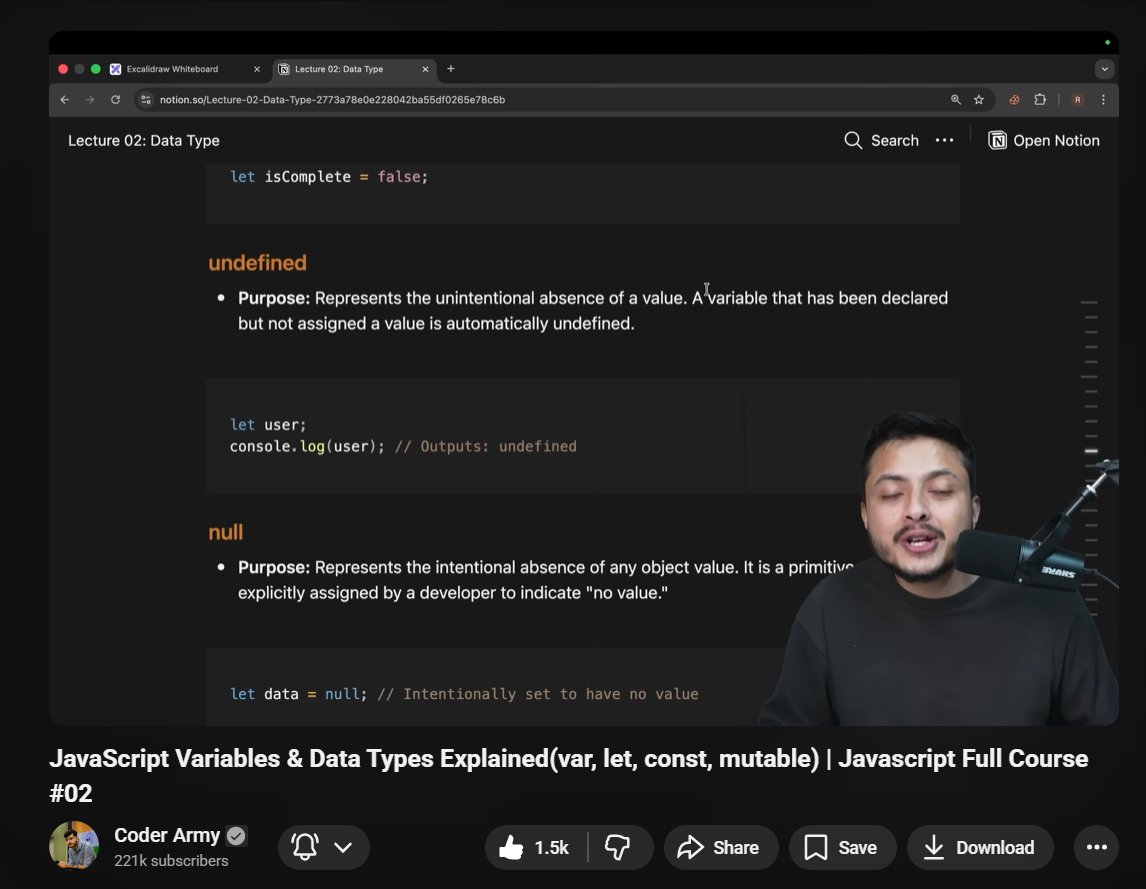Click the Share button under the video
The image size is (1146, 889).
tap(720, 847)
